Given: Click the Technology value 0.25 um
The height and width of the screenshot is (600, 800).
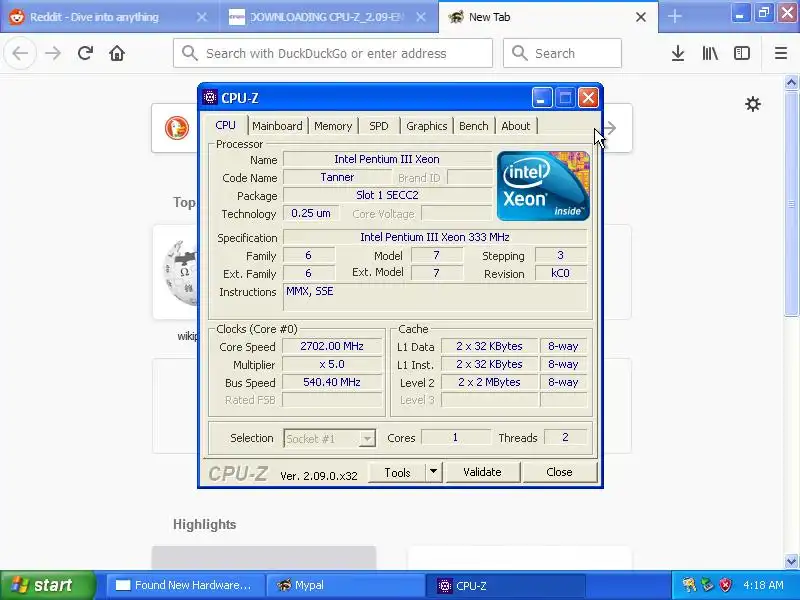Looking at the screenshot, I should coord(311,213).
